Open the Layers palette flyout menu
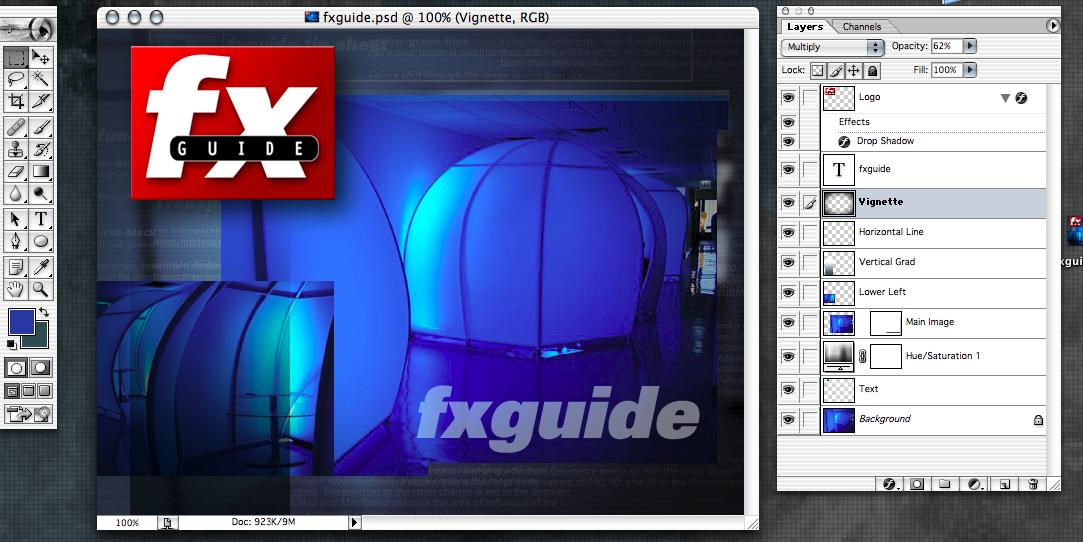Image resolution: width=1083 pixels, height=542 pixels. tap(1053, 26)
